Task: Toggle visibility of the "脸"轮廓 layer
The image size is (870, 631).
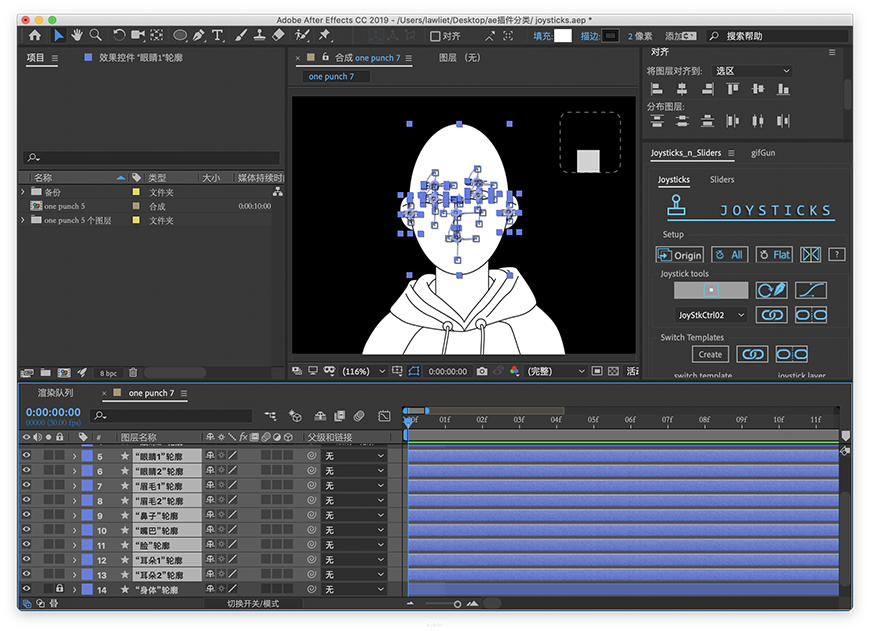Action: click(x=27, y=546)
